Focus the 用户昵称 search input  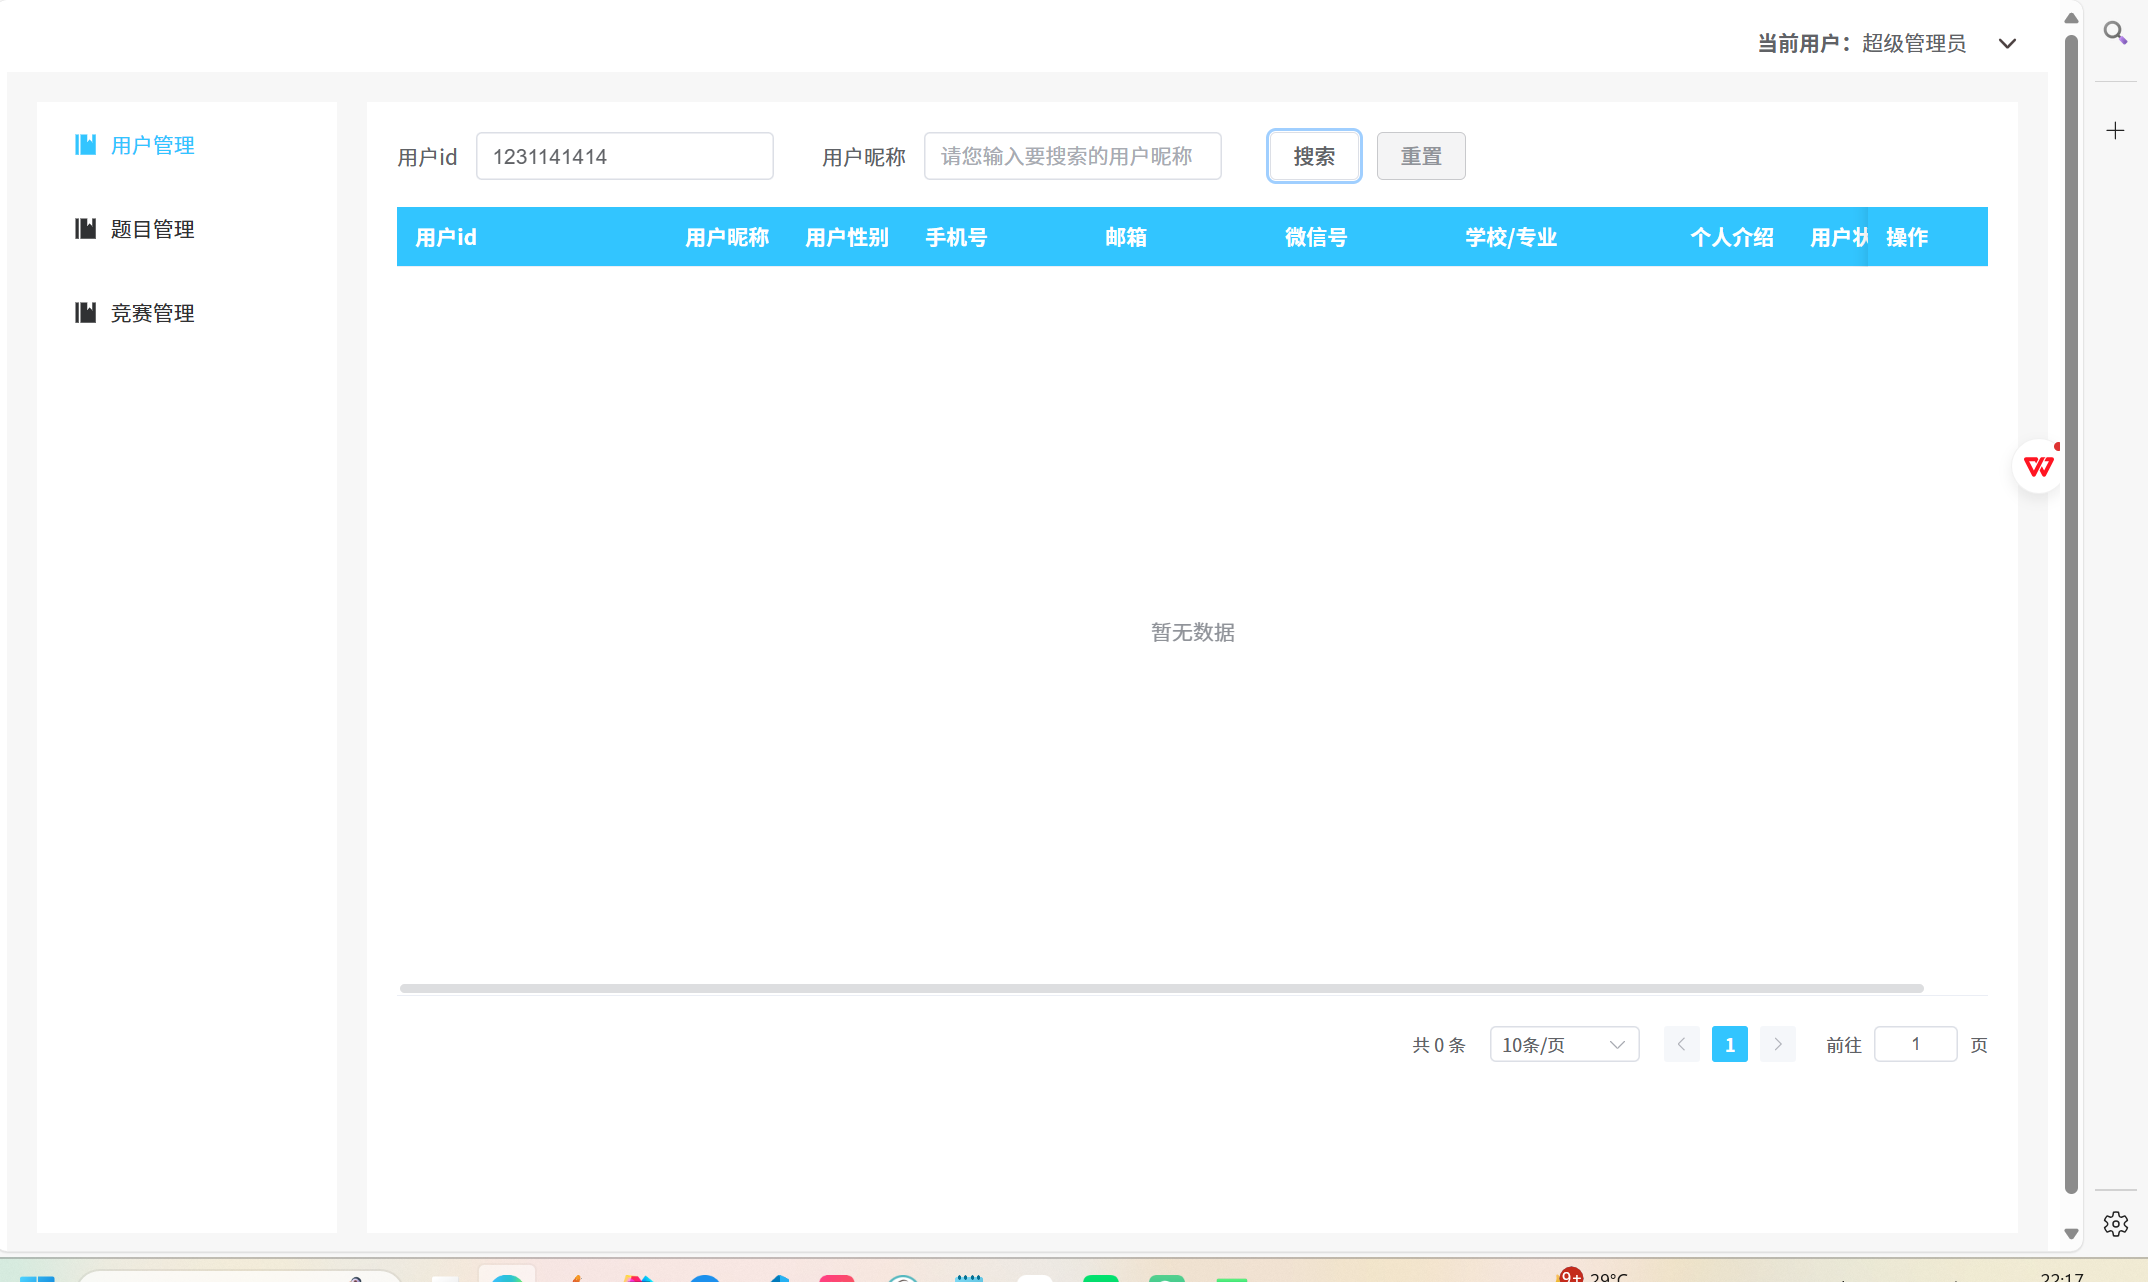coord(1072,156)
